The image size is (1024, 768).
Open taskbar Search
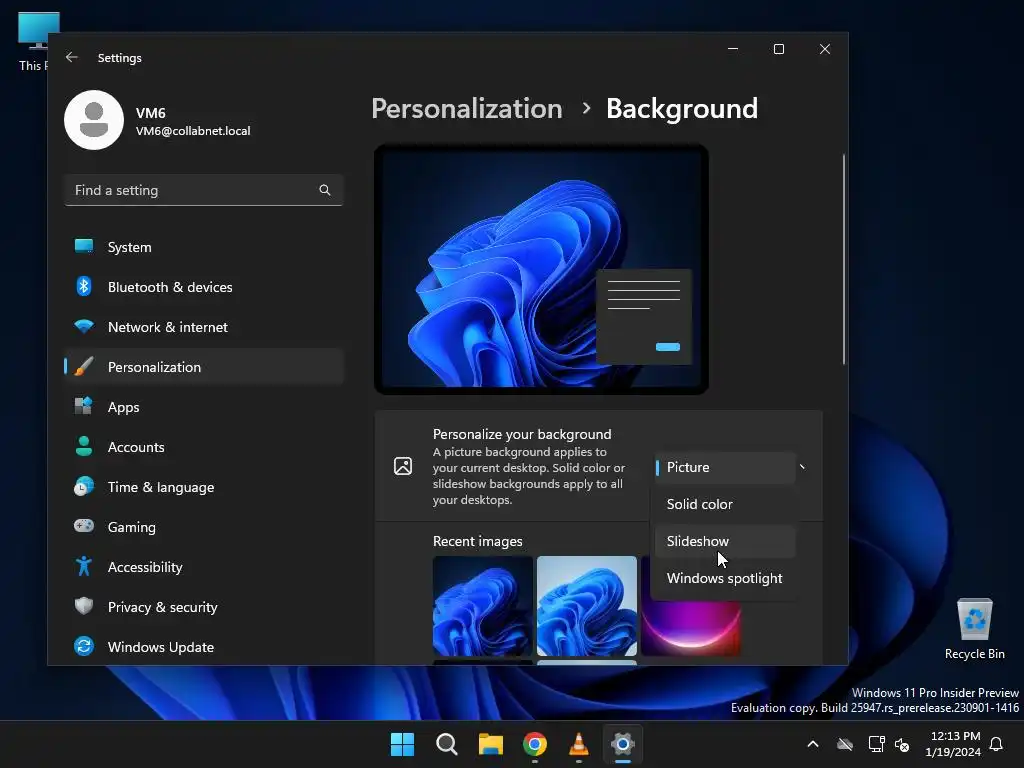[x=447, y=744]
